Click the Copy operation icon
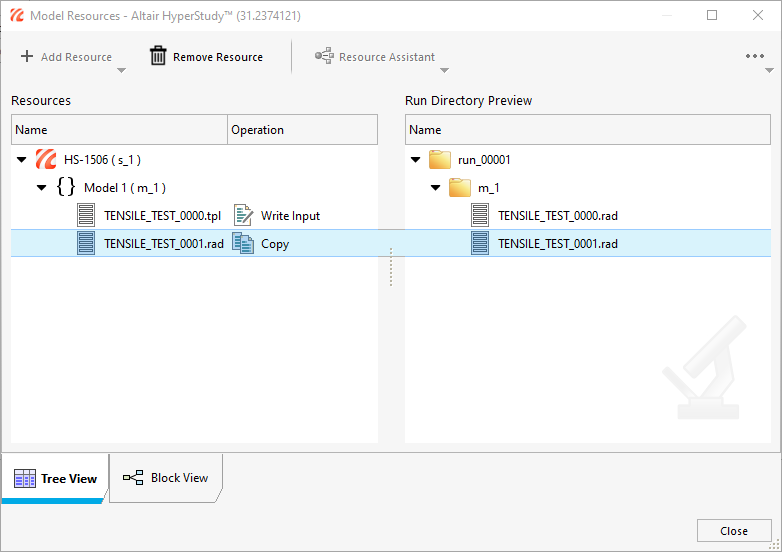Viewport: 782px width, 552px height. [x=243, y=243]
